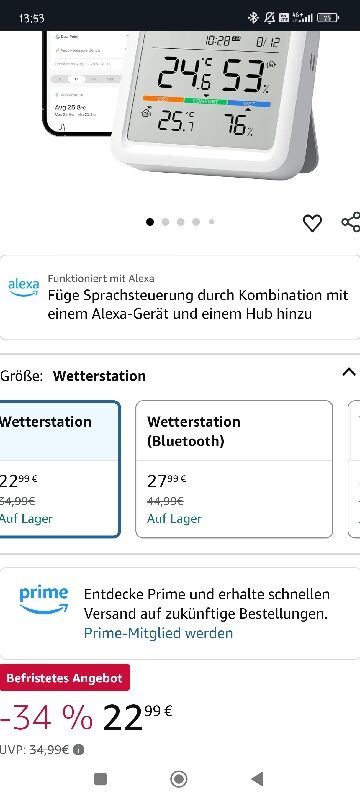Viewport: 360px width, 800px height.
Task: Open the Funktioniert mit Alexa card
Action: (x=180, y=297)
